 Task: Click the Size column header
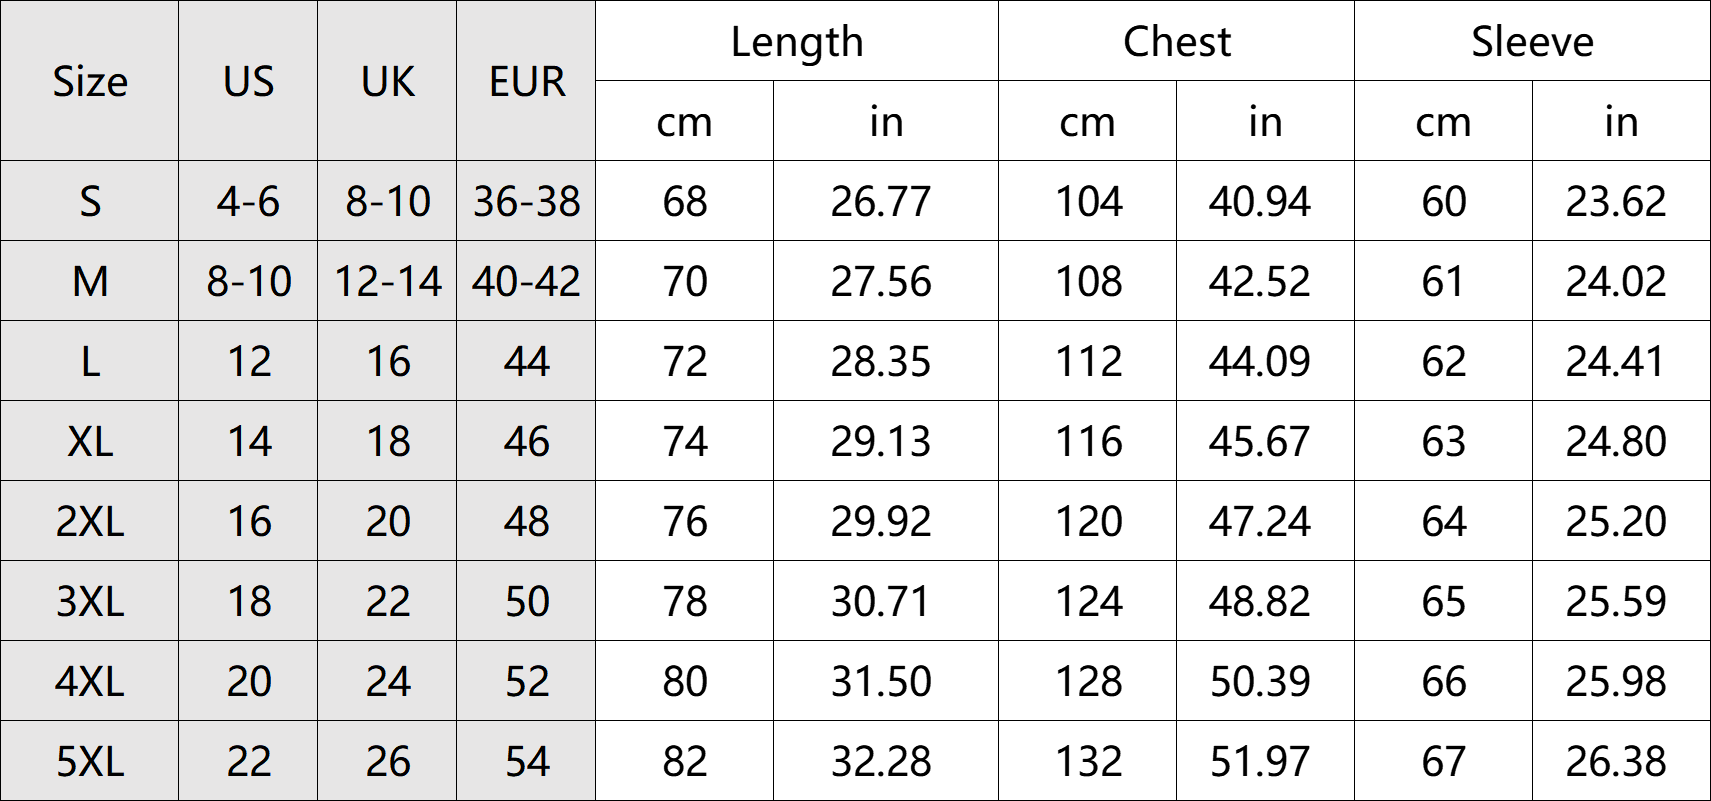[90, 81]
